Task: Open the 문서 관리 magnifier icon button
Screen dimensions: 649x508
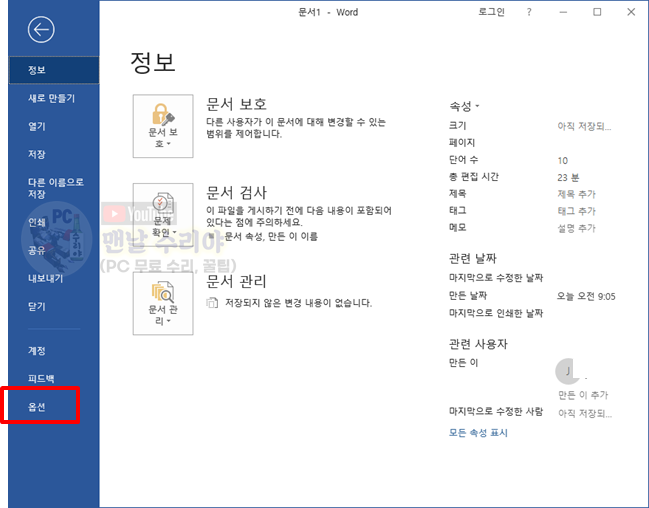Action: click(x=163, y=303)
